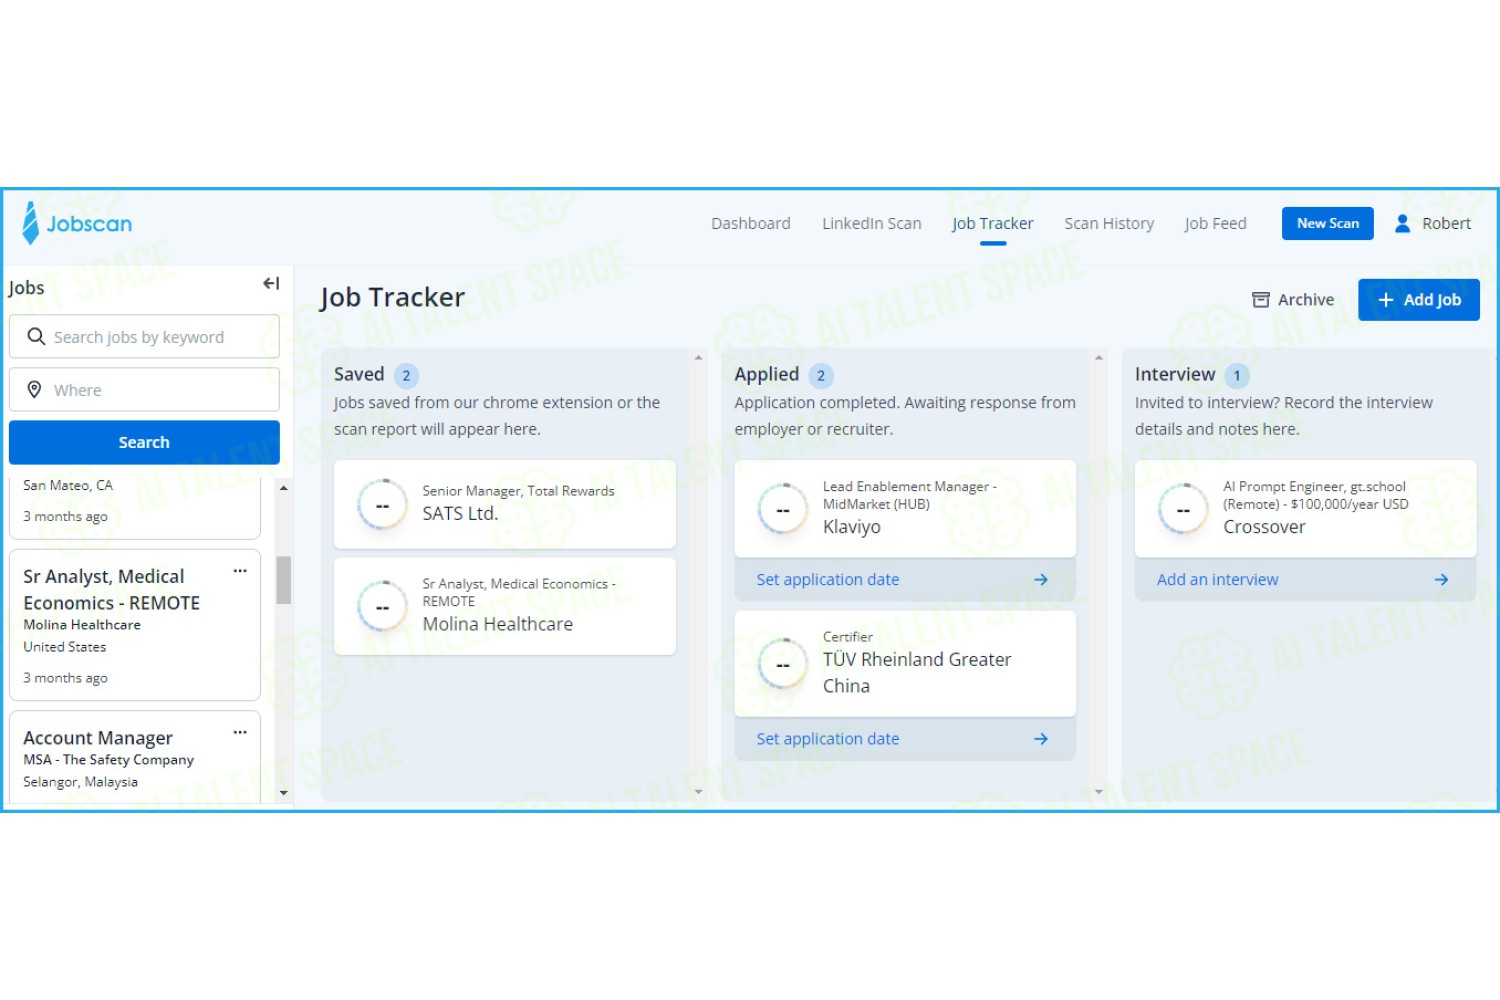Open AI Prompt Engineer Crossover card
The height and width of the screenshot is (1000, 1500).
click(x=1306, y=509)
